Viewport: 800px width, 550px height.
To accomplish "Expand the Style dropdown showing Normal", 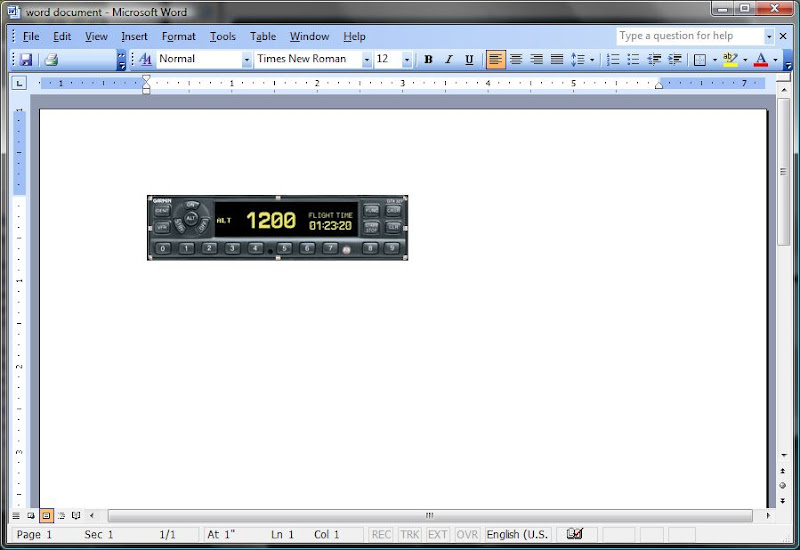I will click(x=247, y=60).
